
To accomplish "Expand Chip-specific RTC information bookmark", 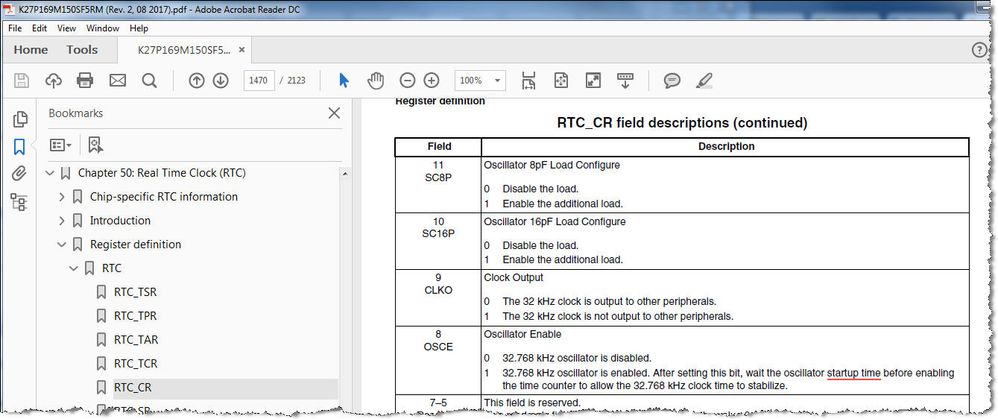I will [x=62, y=197].
